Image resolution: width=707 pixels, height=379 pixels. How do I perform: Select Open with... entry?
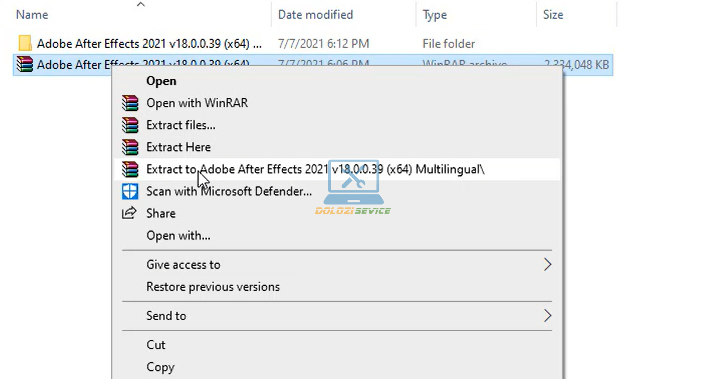178,236
